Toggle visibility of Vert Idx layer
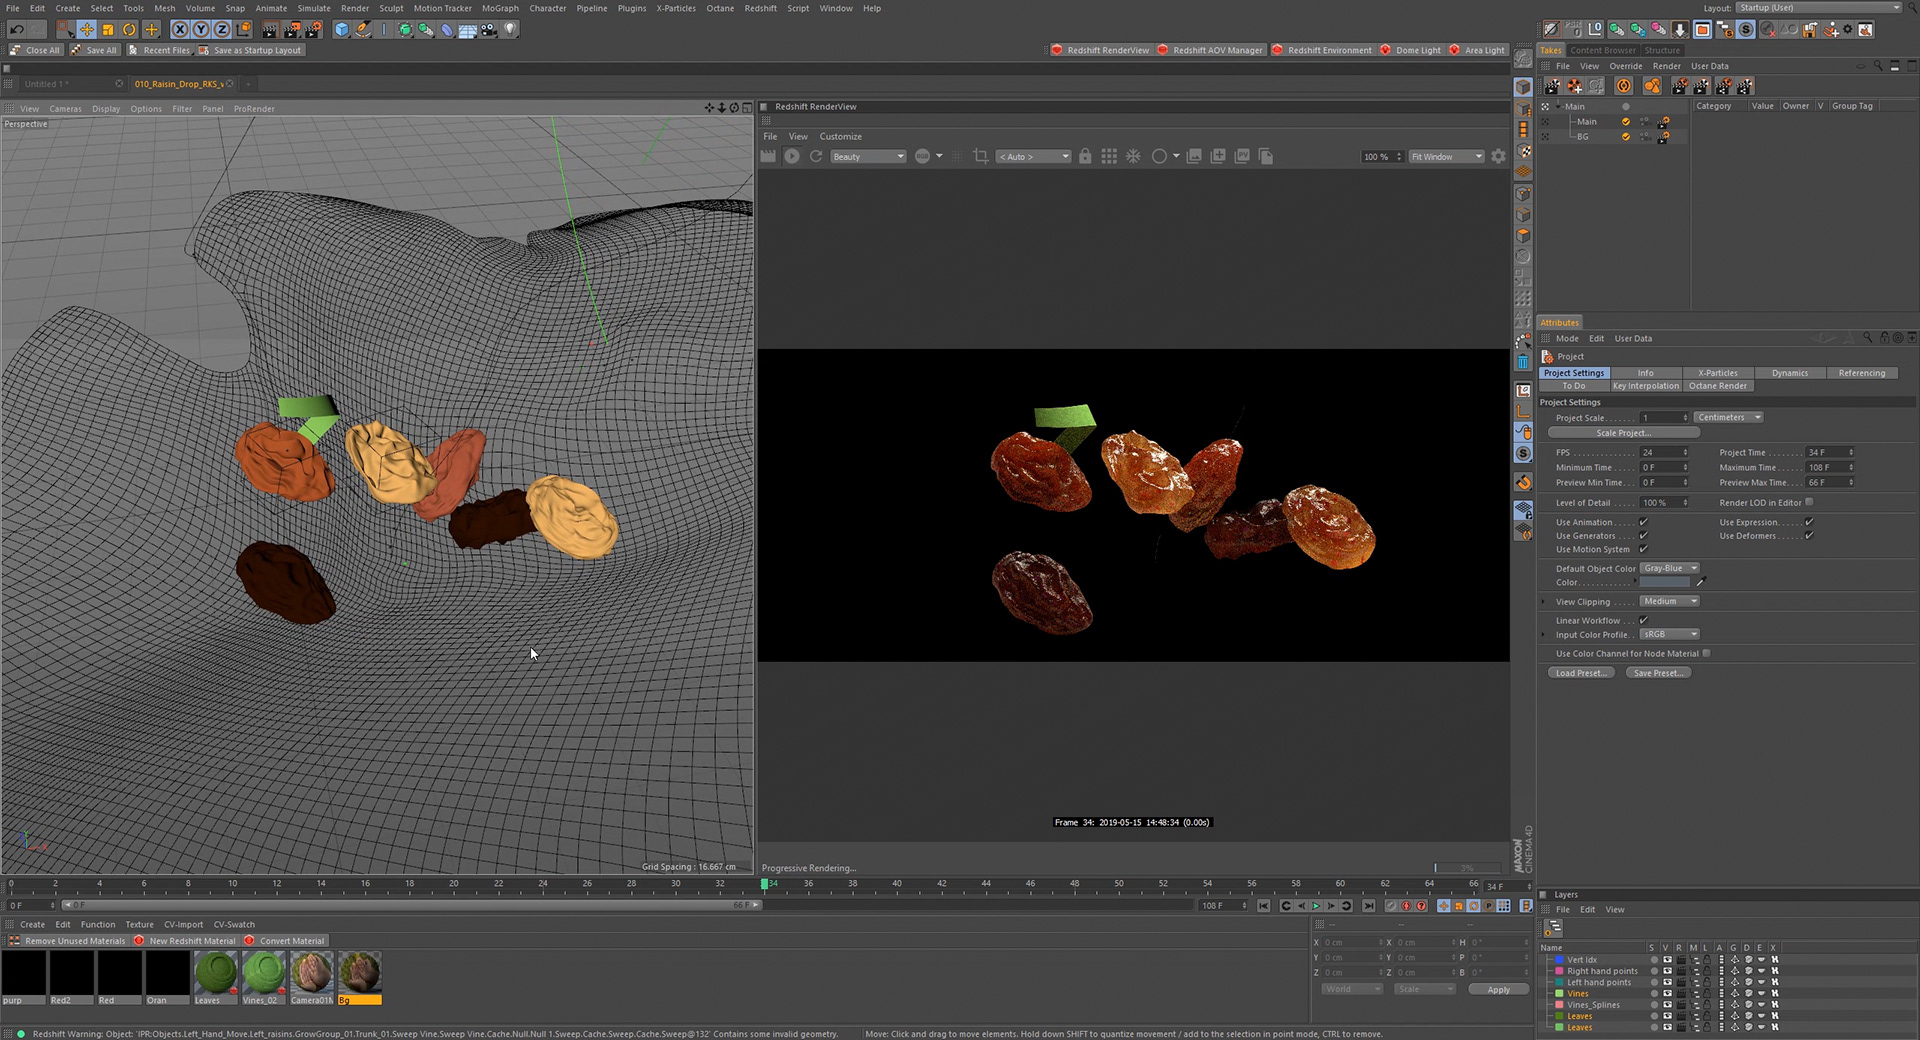Viewport: 1920px width, 1040px height. coord(1667,960)
